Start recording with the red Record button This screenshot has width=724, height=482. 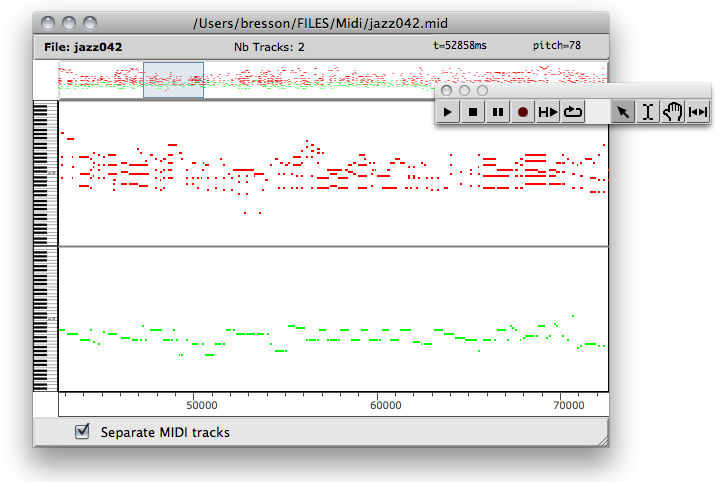(x=523, y=112)
